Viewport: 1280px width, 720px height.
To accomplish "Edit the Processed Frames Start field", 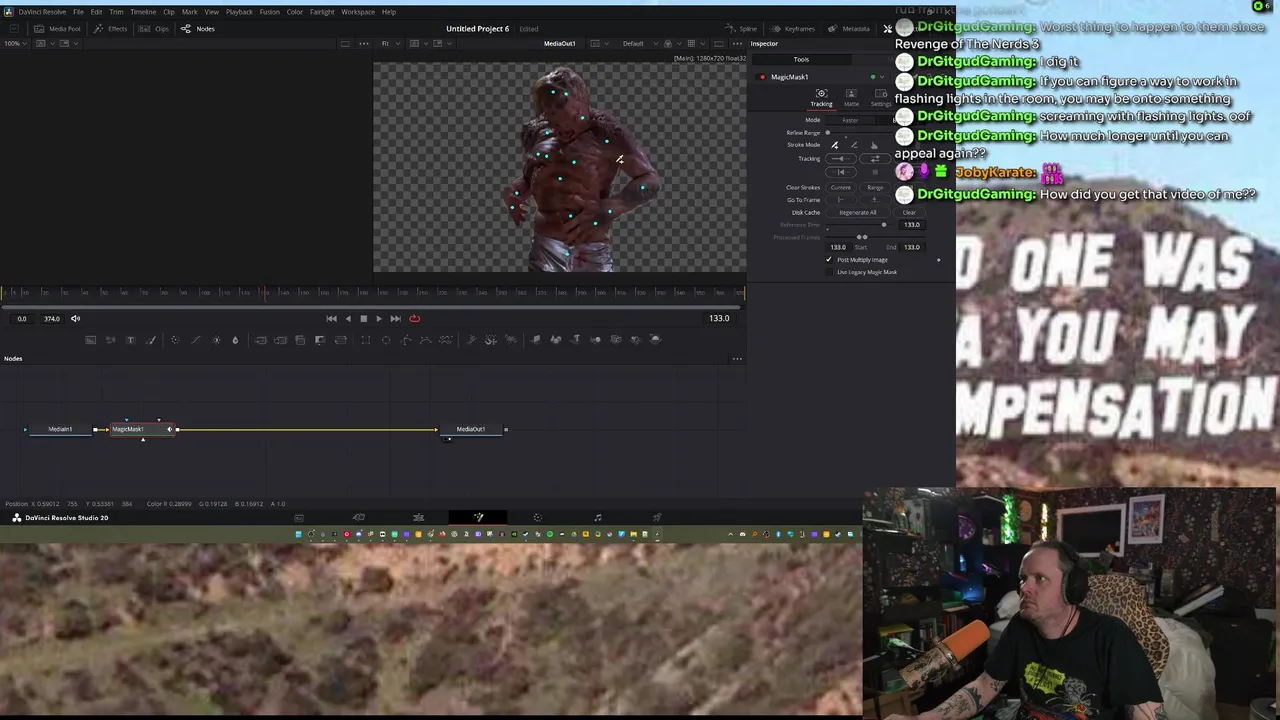I will pos(838,247).
